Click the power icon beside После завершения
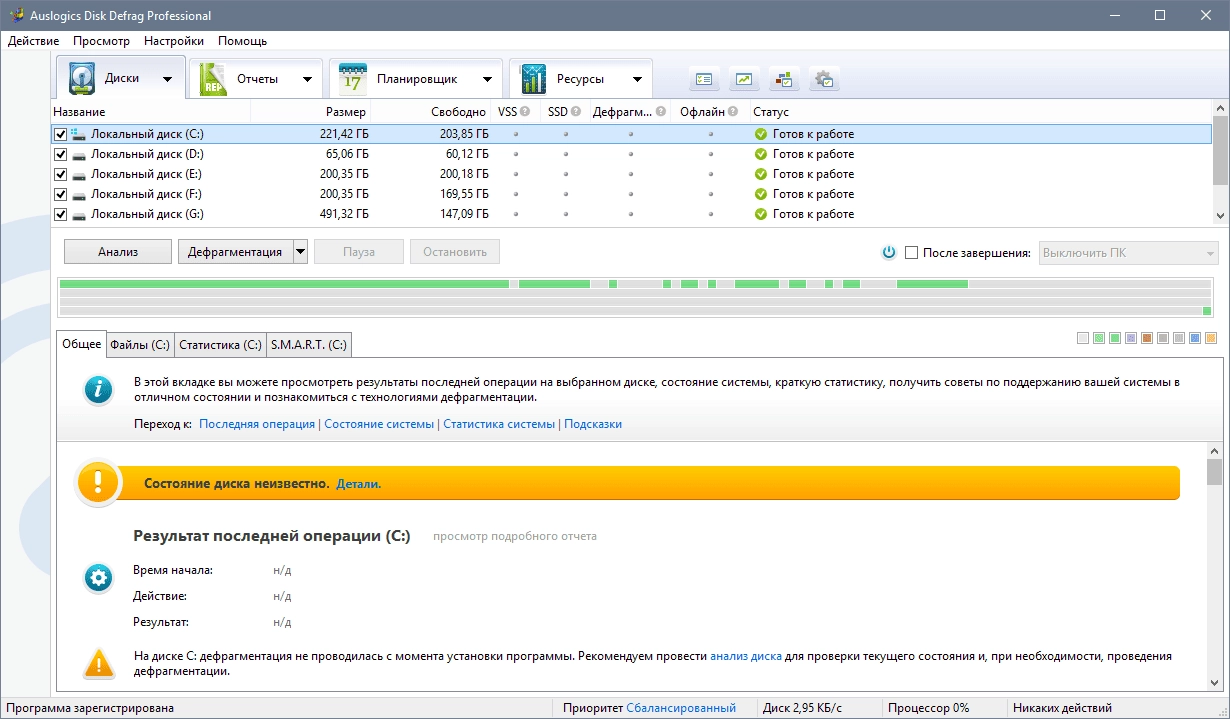 pos(888,253)
